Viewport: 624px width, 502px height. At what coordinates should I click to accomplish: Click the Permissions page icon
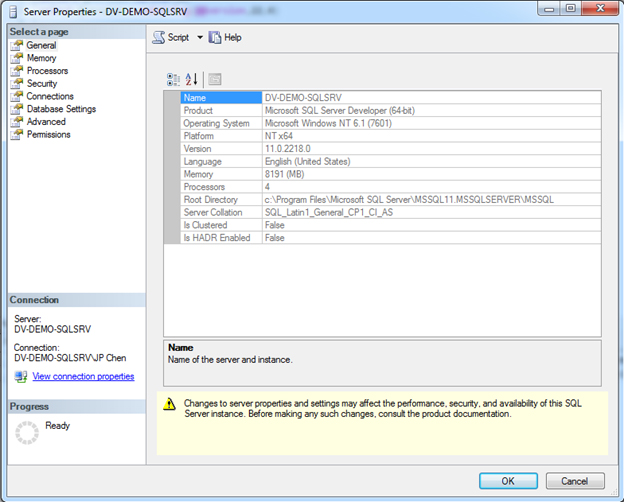coord(17,135)
